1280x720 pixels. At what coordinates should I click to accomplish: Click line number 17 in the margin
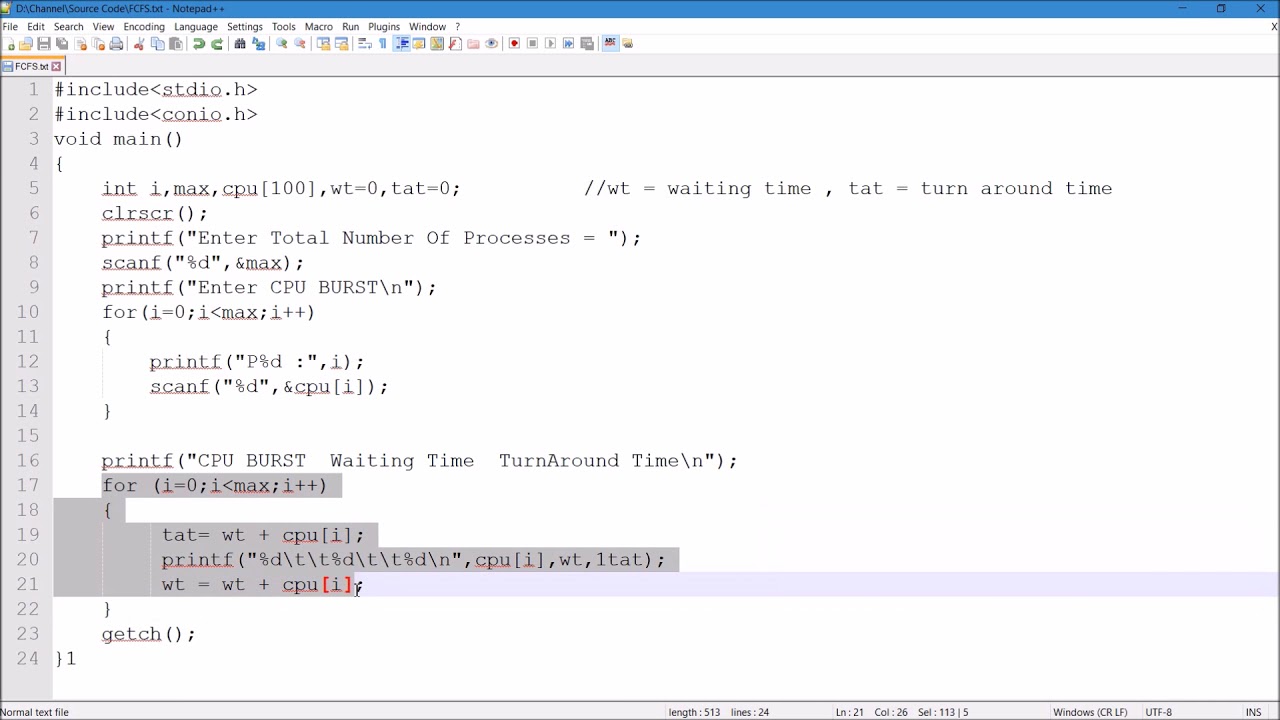(x=27, y=485)
